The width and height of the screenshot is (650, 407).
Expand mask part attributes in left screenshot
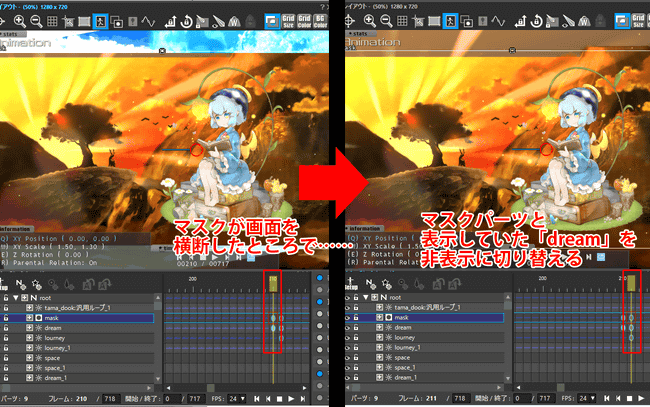(x=29, y=318)
